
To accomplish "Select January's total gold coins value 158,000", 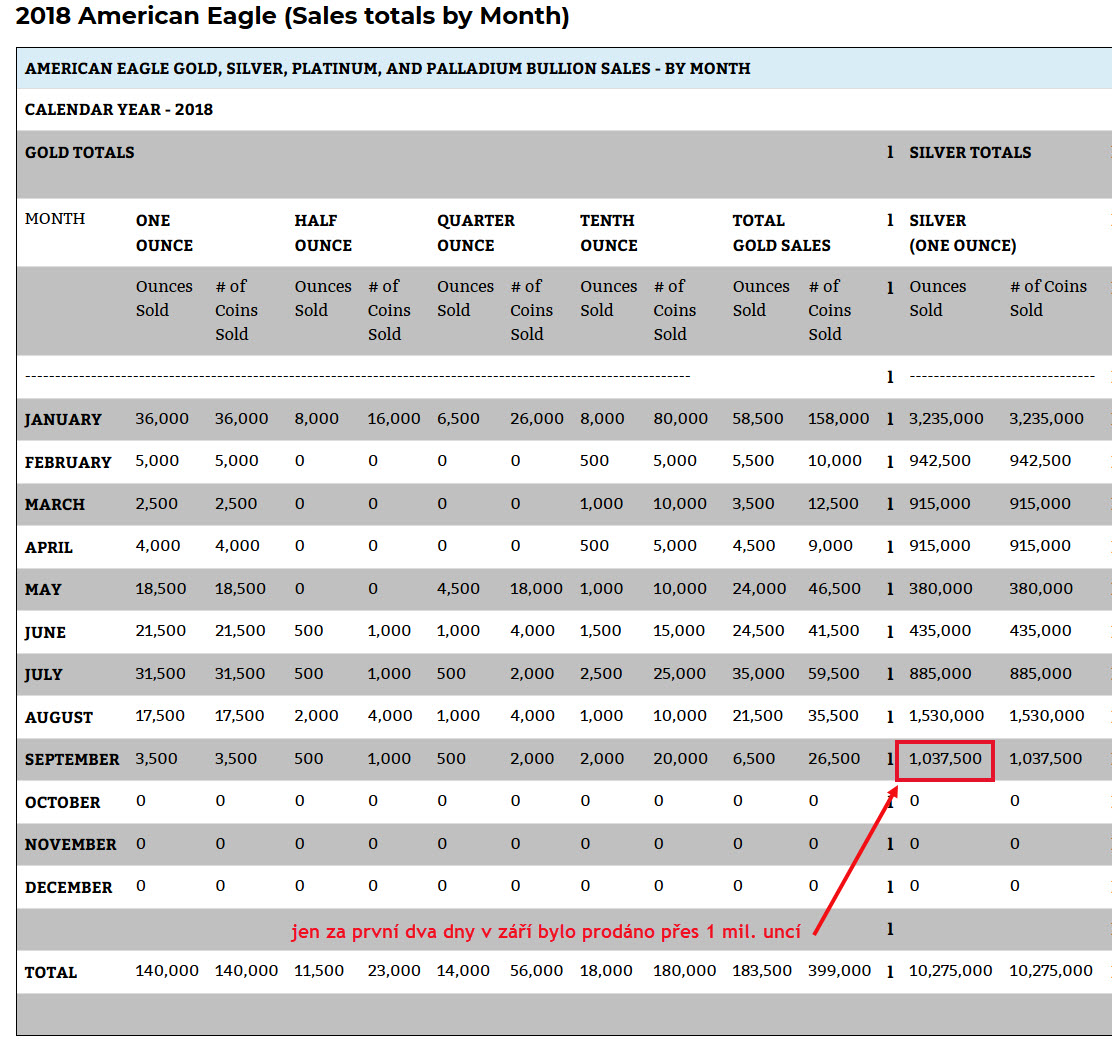I will (x=838, y=419).
